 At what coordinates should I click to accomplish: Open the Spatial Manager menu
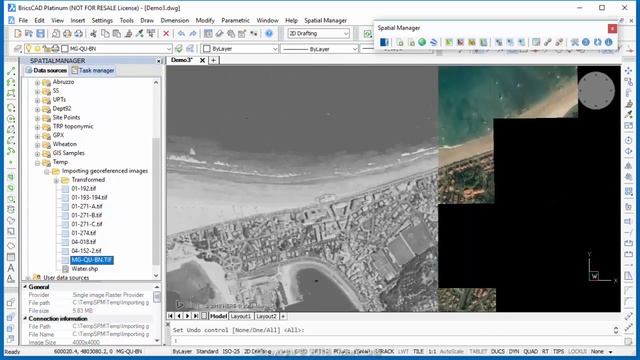pos(325,20)
